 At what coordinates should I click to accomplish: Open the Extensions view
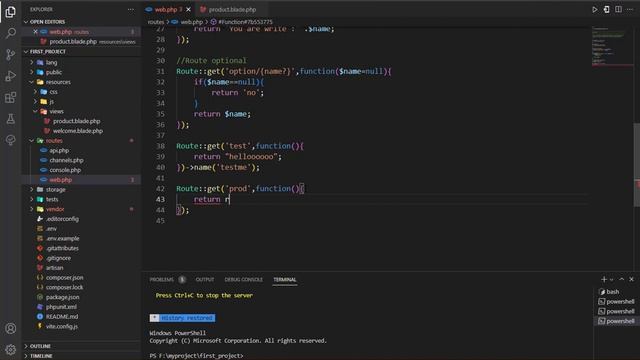(11, 98)
